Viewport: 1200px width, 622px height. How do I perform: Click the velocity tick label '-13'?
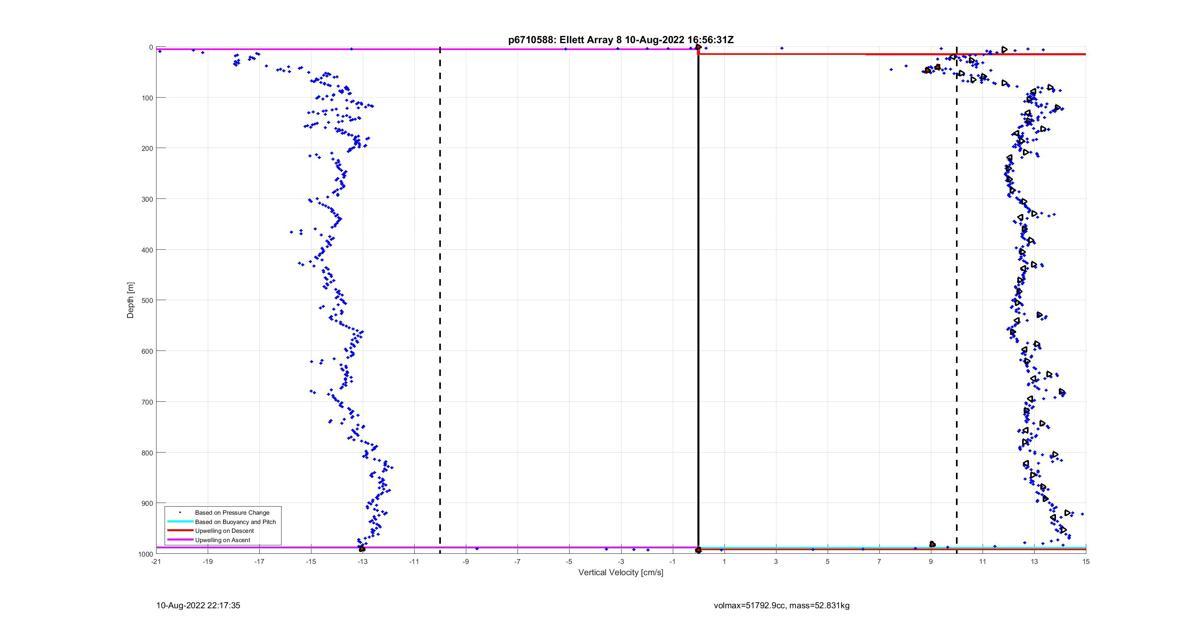coord(363,562)
